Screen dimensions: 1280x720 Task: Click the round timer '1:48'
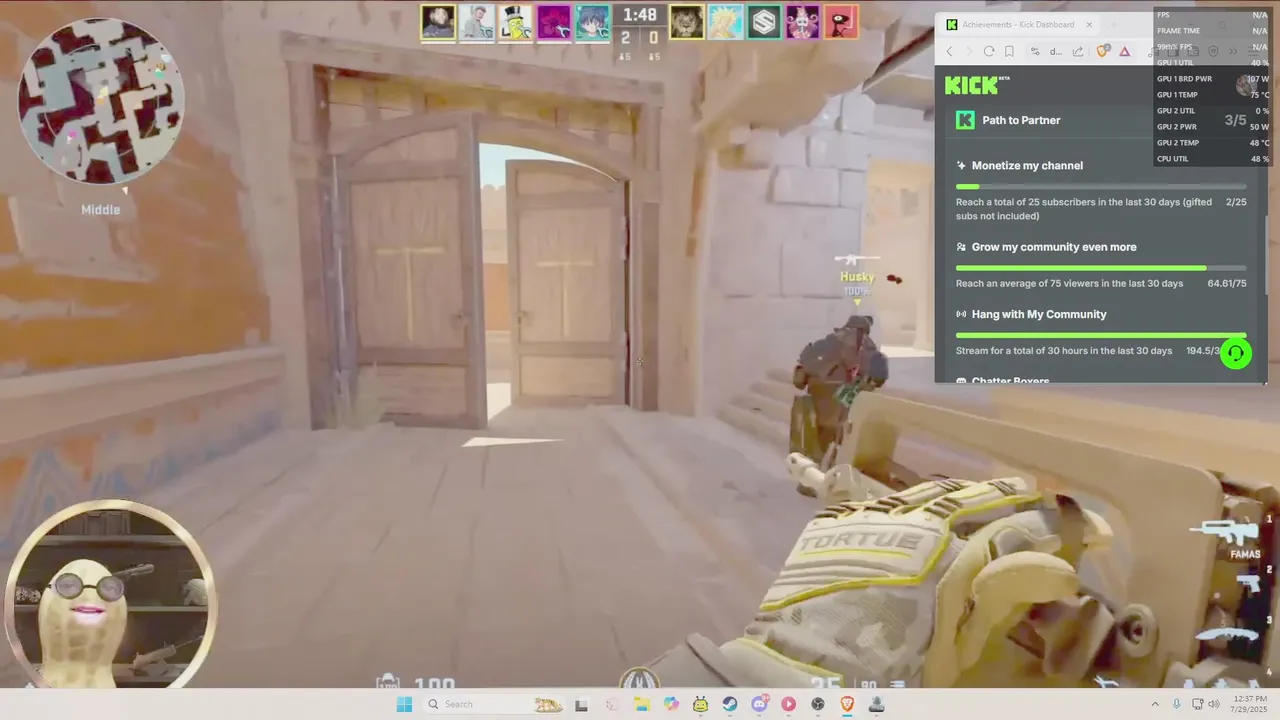point(640,15)
